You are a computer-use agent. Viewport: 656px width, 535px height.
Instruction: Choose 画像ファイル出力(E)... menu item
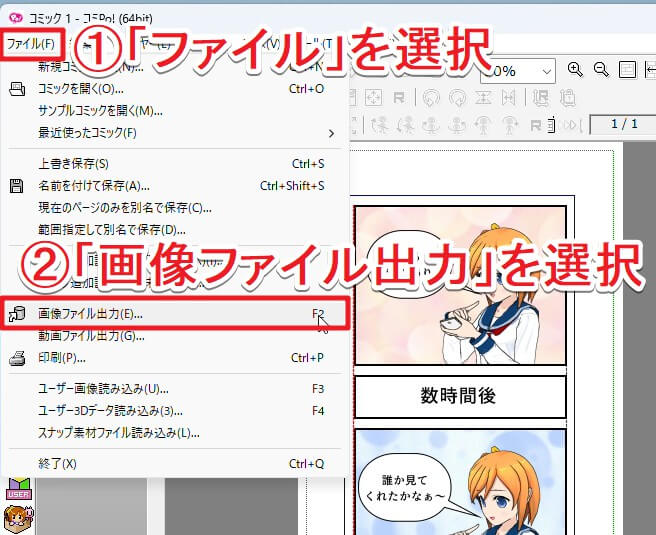pyautogui.click(x=175, y=313)
